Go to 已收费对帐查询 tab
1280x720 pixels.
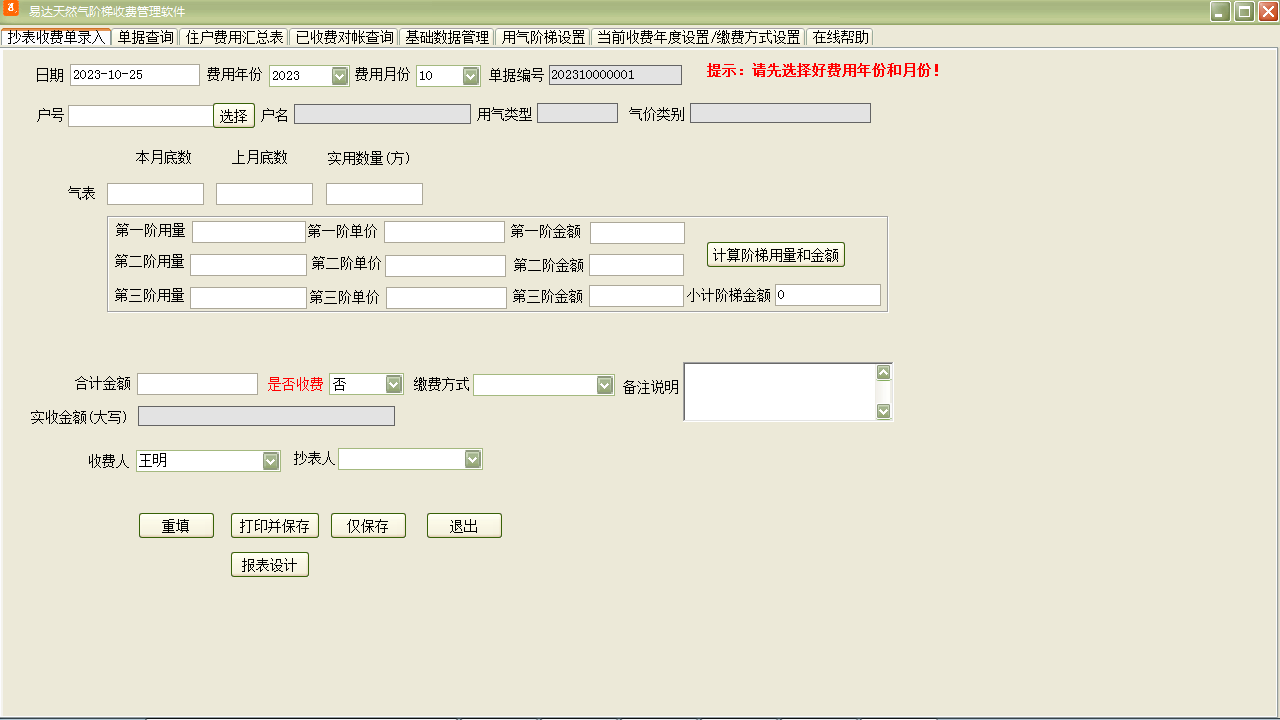344,37
